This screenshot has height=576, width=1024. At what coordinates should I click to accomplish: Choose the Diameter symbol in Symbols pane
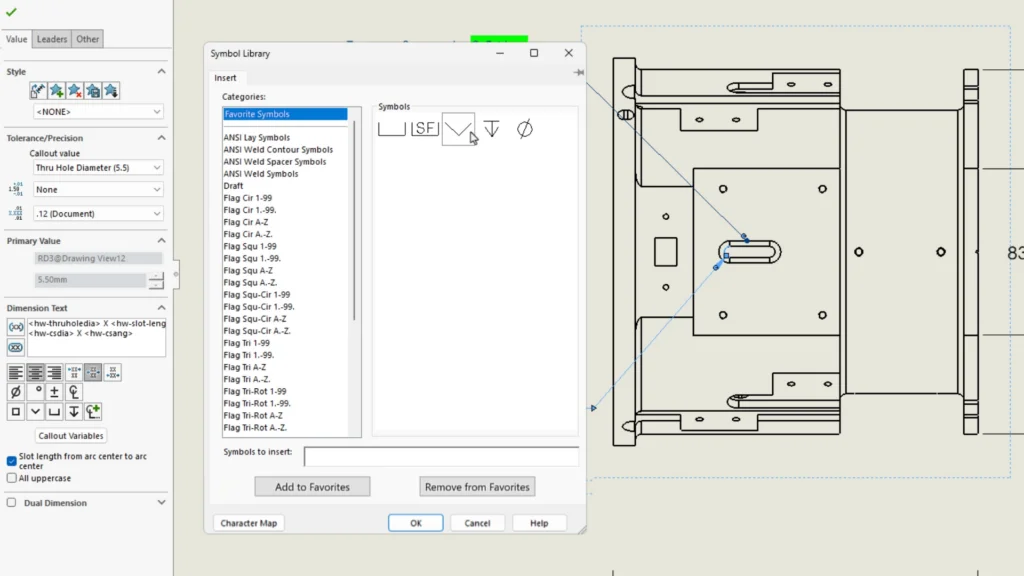pyautogui.click(x=524, y=128)
